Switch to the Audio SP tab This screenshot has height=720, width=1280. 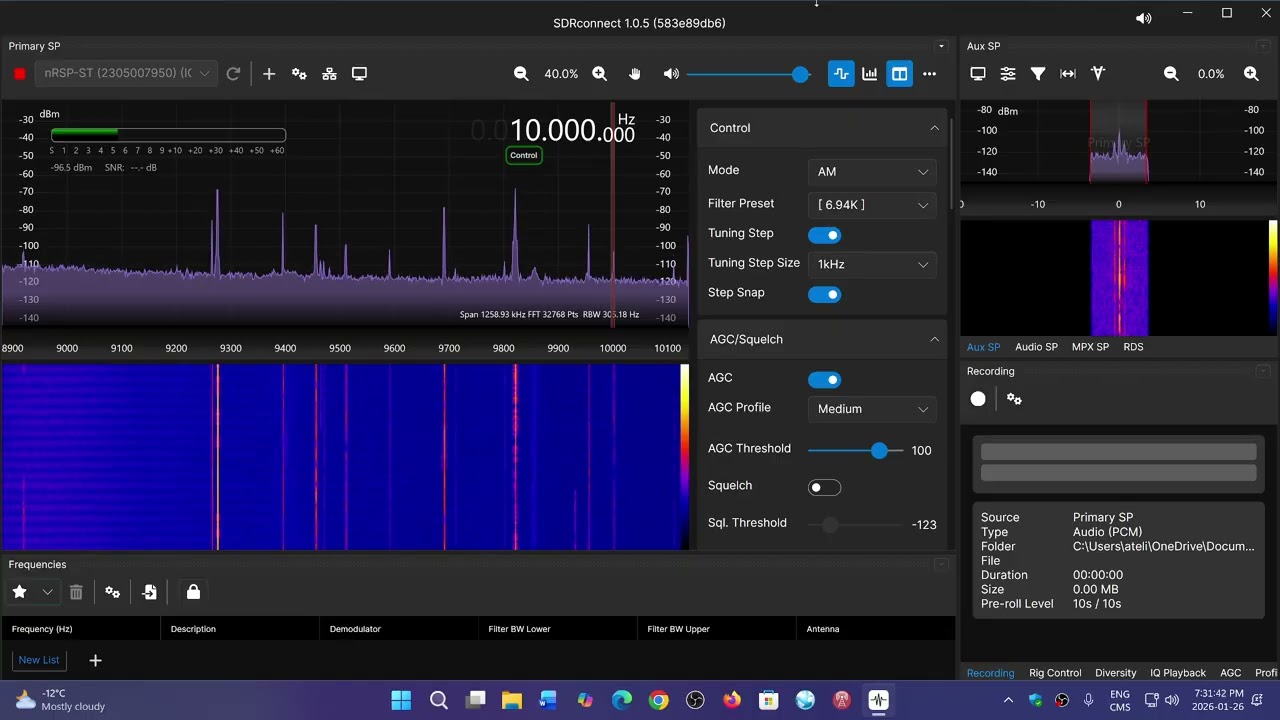(x=1036, y=347)
